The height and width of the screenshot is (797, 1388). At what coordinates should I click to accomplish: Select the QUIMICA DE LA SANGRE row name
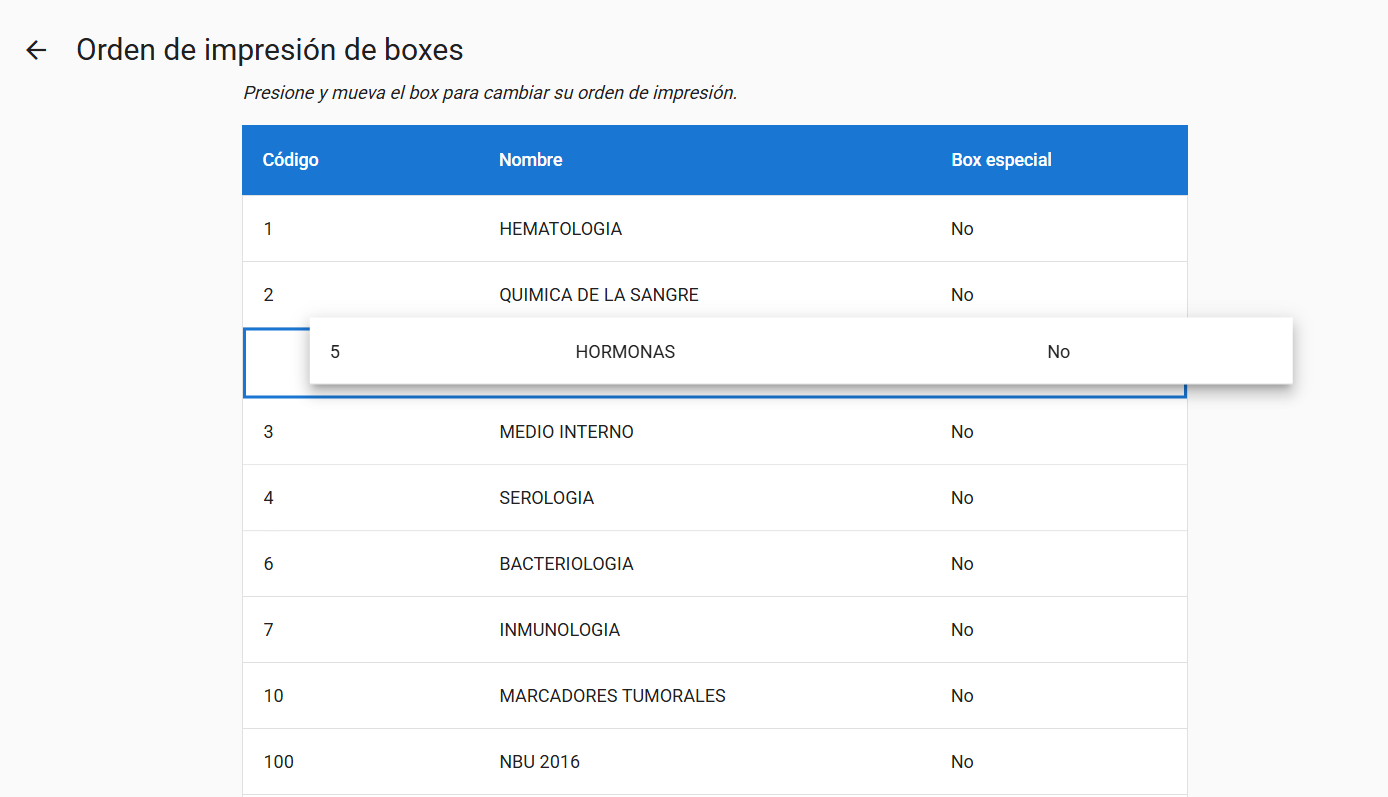(599, 295)
